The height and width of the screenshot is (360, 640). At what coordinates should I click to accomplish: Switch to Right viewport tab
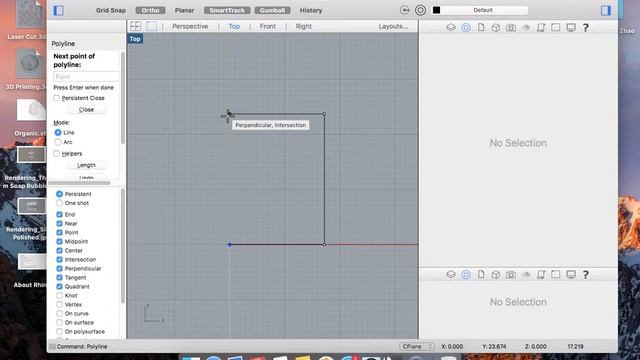coord(304,26)
